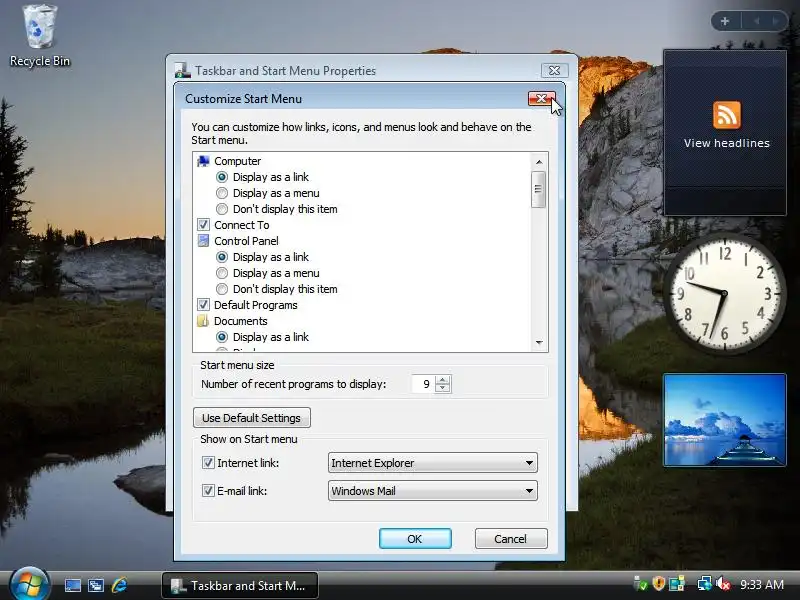Click sidebar previous gadgets arrow
The width and height of the screenshot is (800, 600).
click(757, 21)
